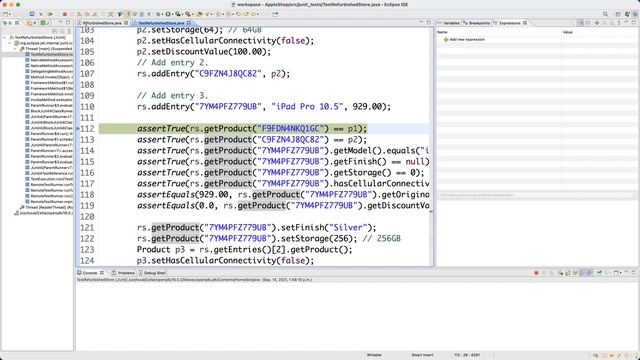Click the Writable status bar entry
Screen dimensions: 640x360
pyautogui.click(x=374, y=355)
